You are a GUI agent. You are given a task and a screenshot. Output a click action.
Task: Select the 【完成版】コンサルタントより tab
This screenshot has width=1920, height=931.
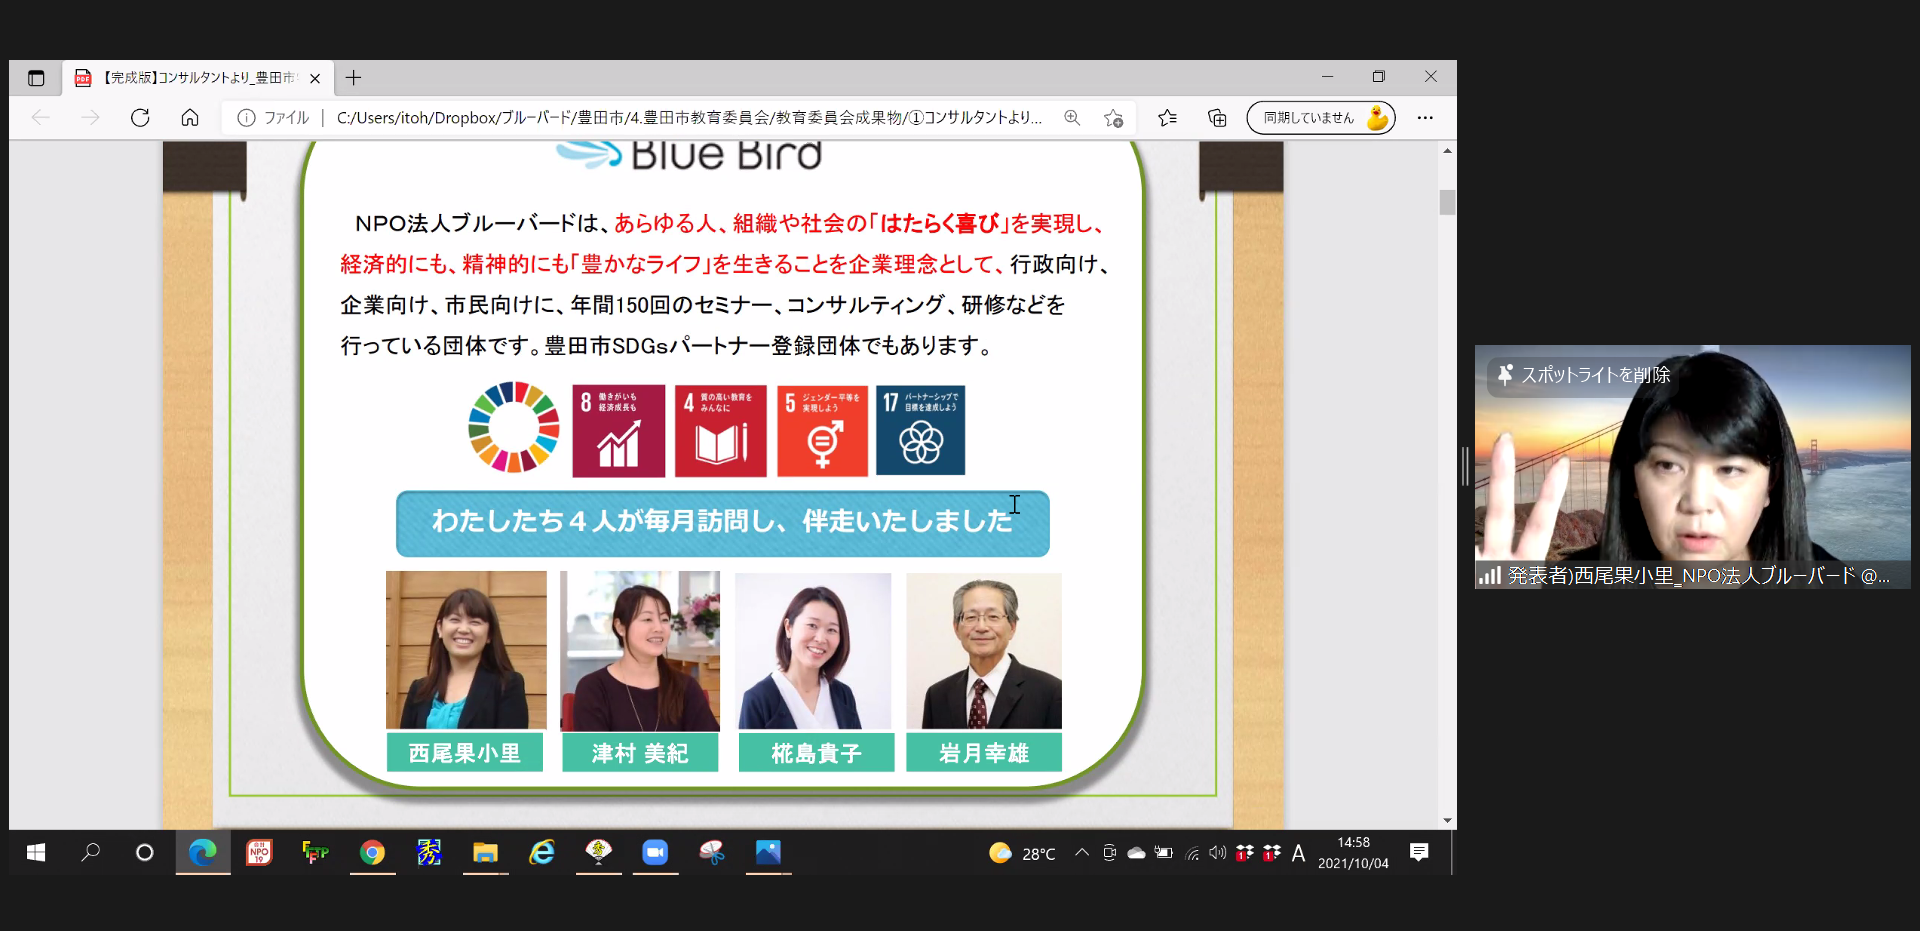[x=198, y=78]
